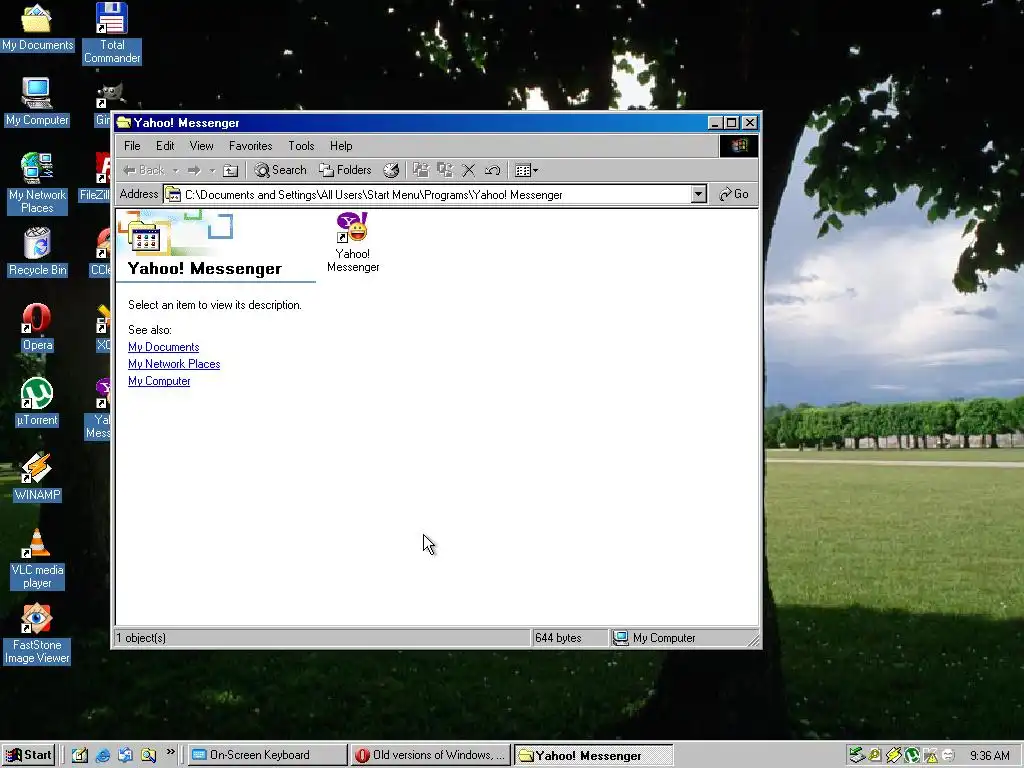
Task: Open the Help menu
Action: (341, 146)
